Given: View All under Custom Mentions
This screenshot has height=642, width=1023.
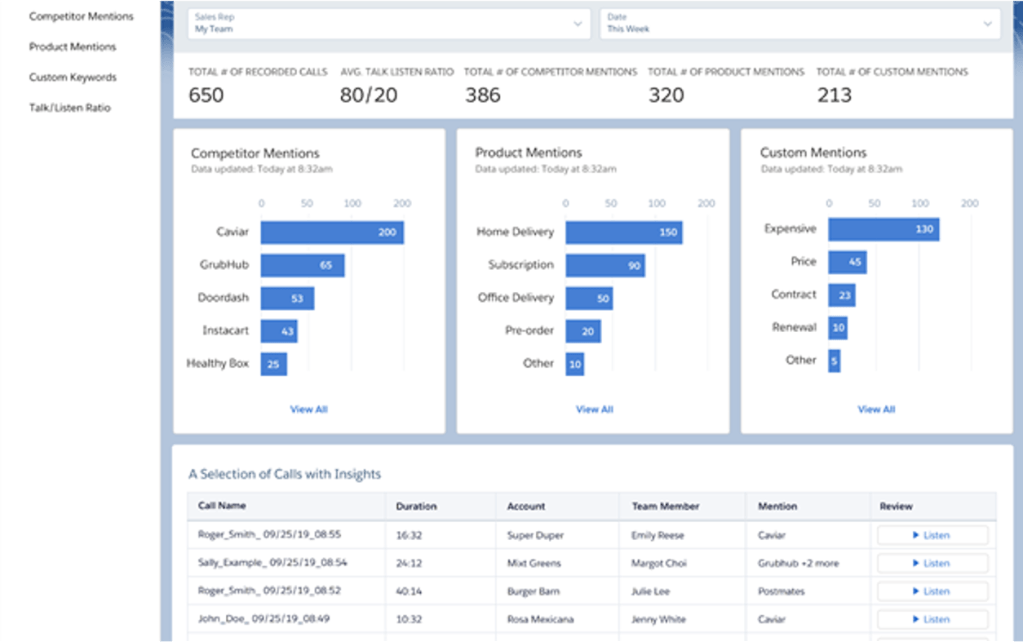Looking at the screenshot, I should click(876, 409).
